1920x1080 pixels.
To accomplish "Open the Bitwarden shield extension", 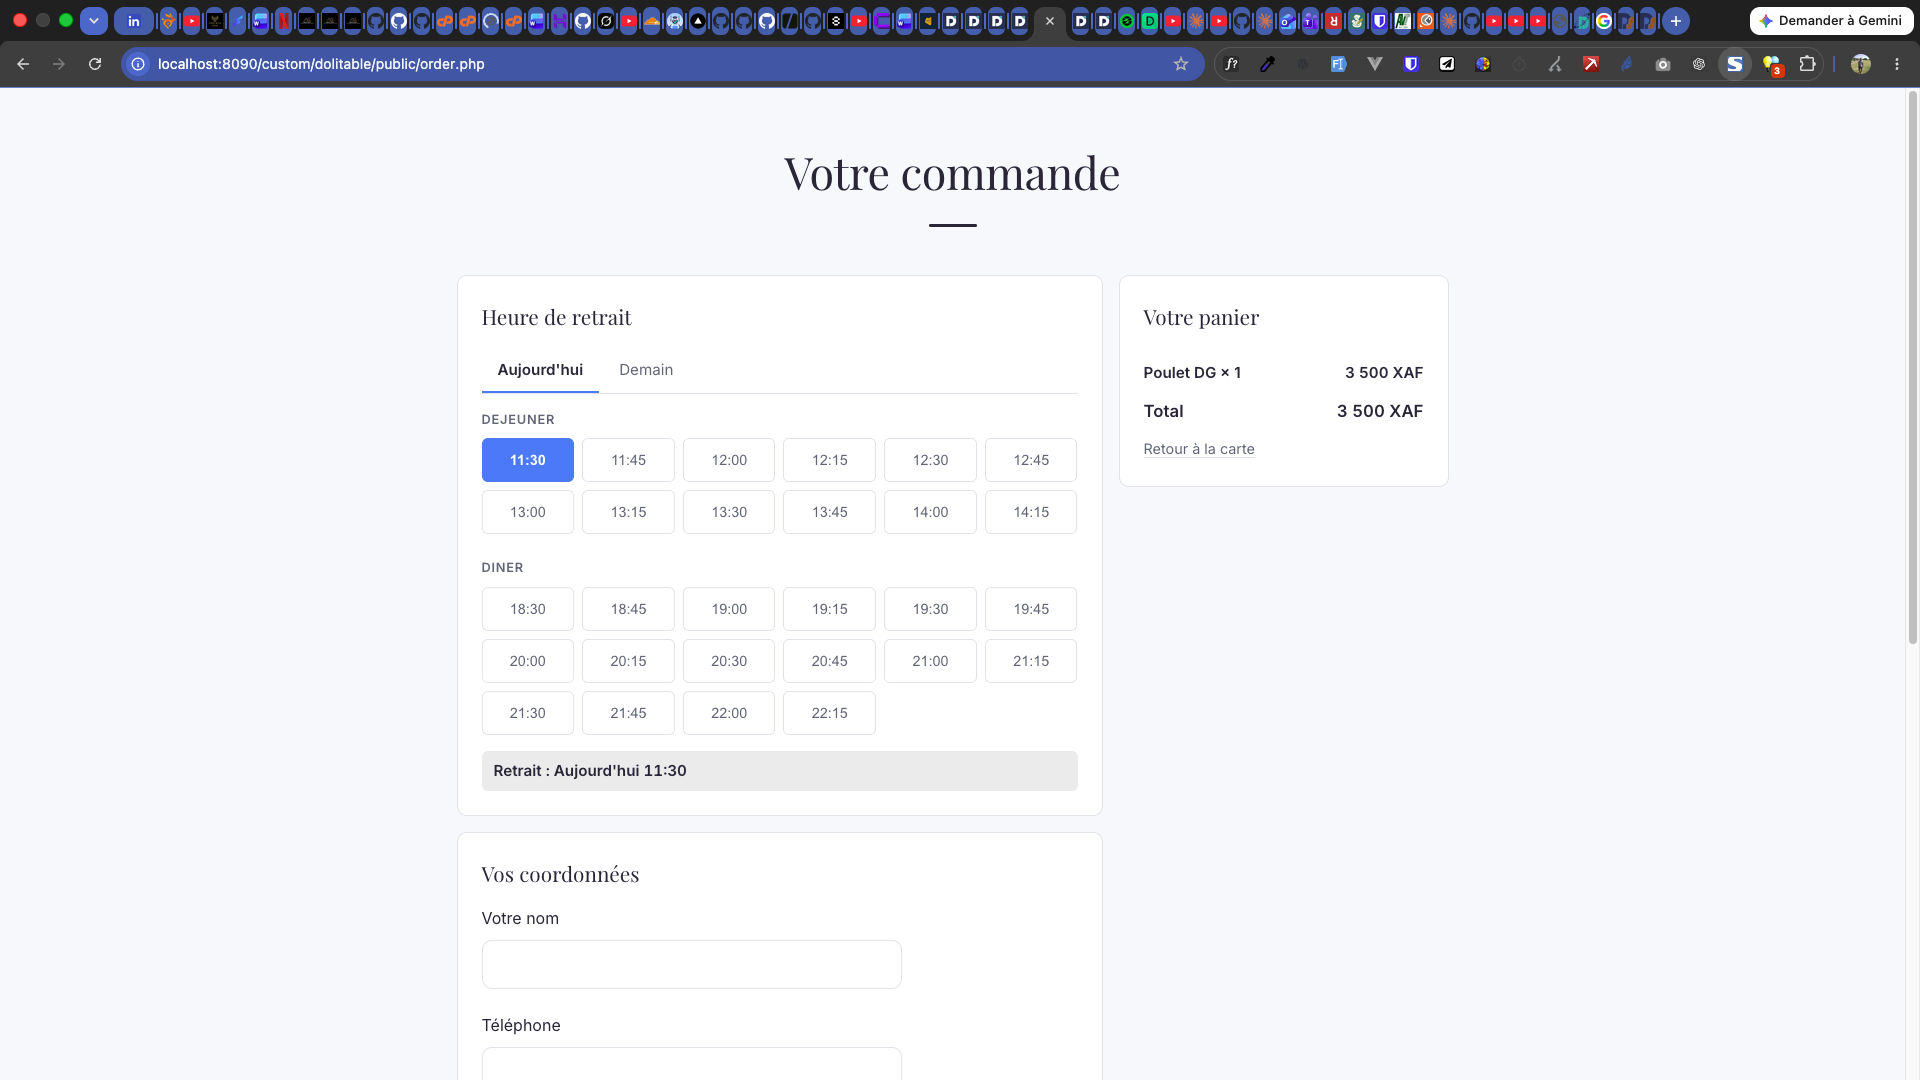I will (1411, 64).
